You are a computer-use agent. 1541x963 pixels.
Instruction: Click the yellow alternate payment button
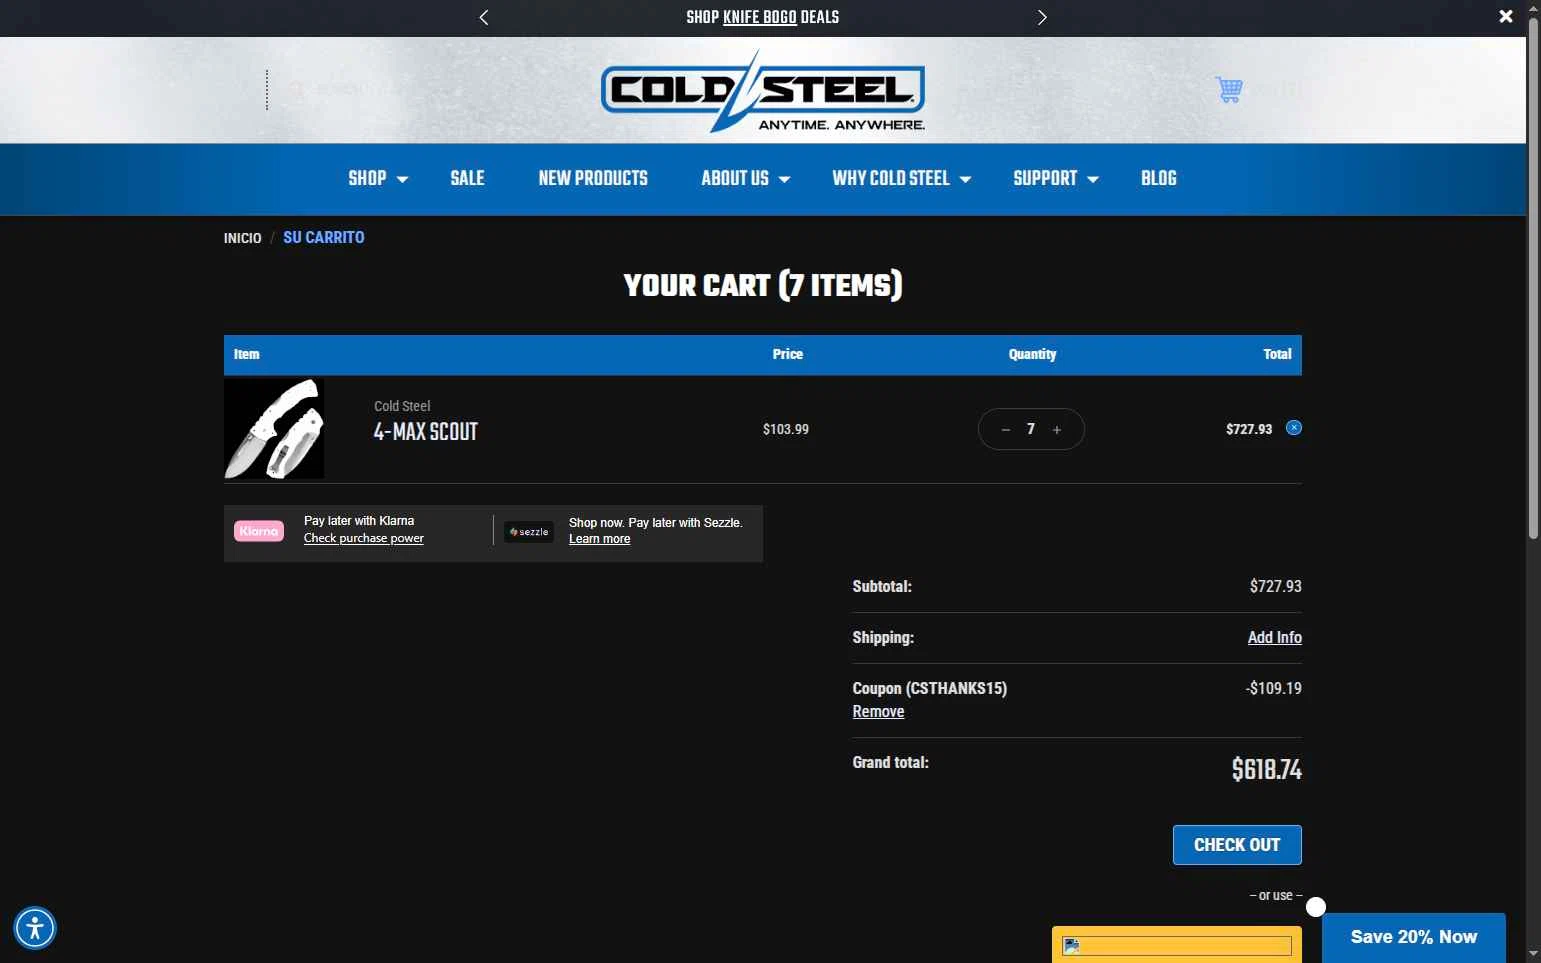point(1177,945)
